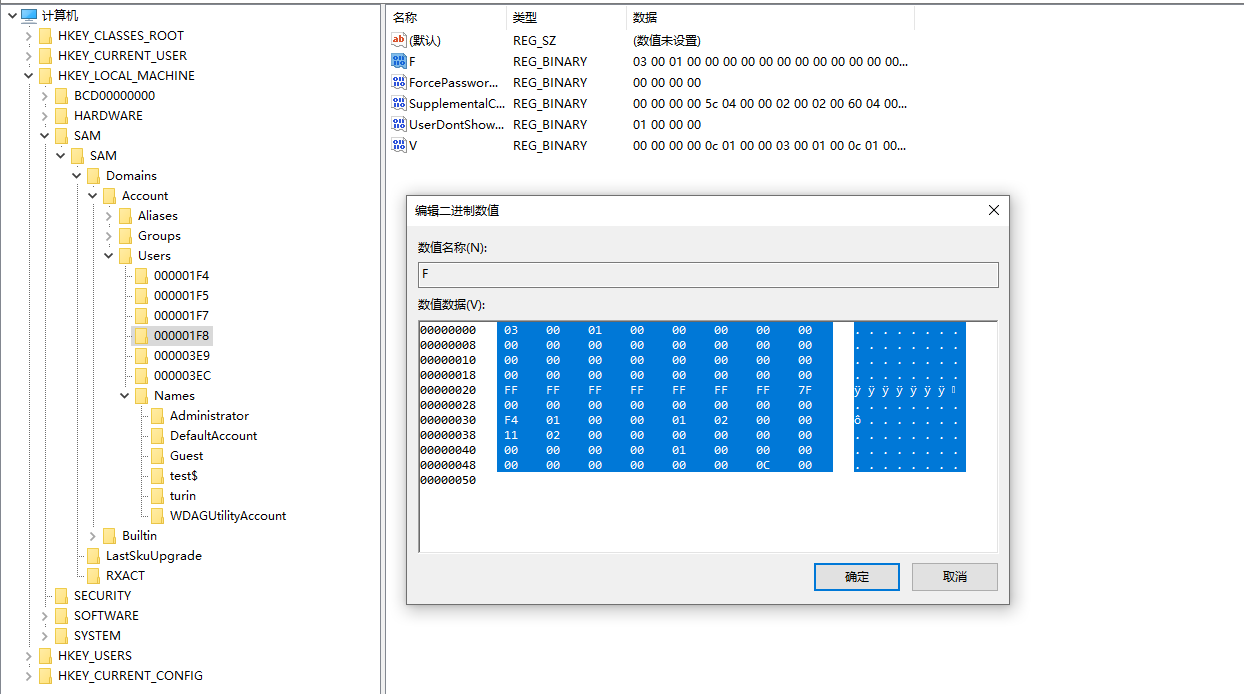Sort by the 数据 column header

[770, 17]
